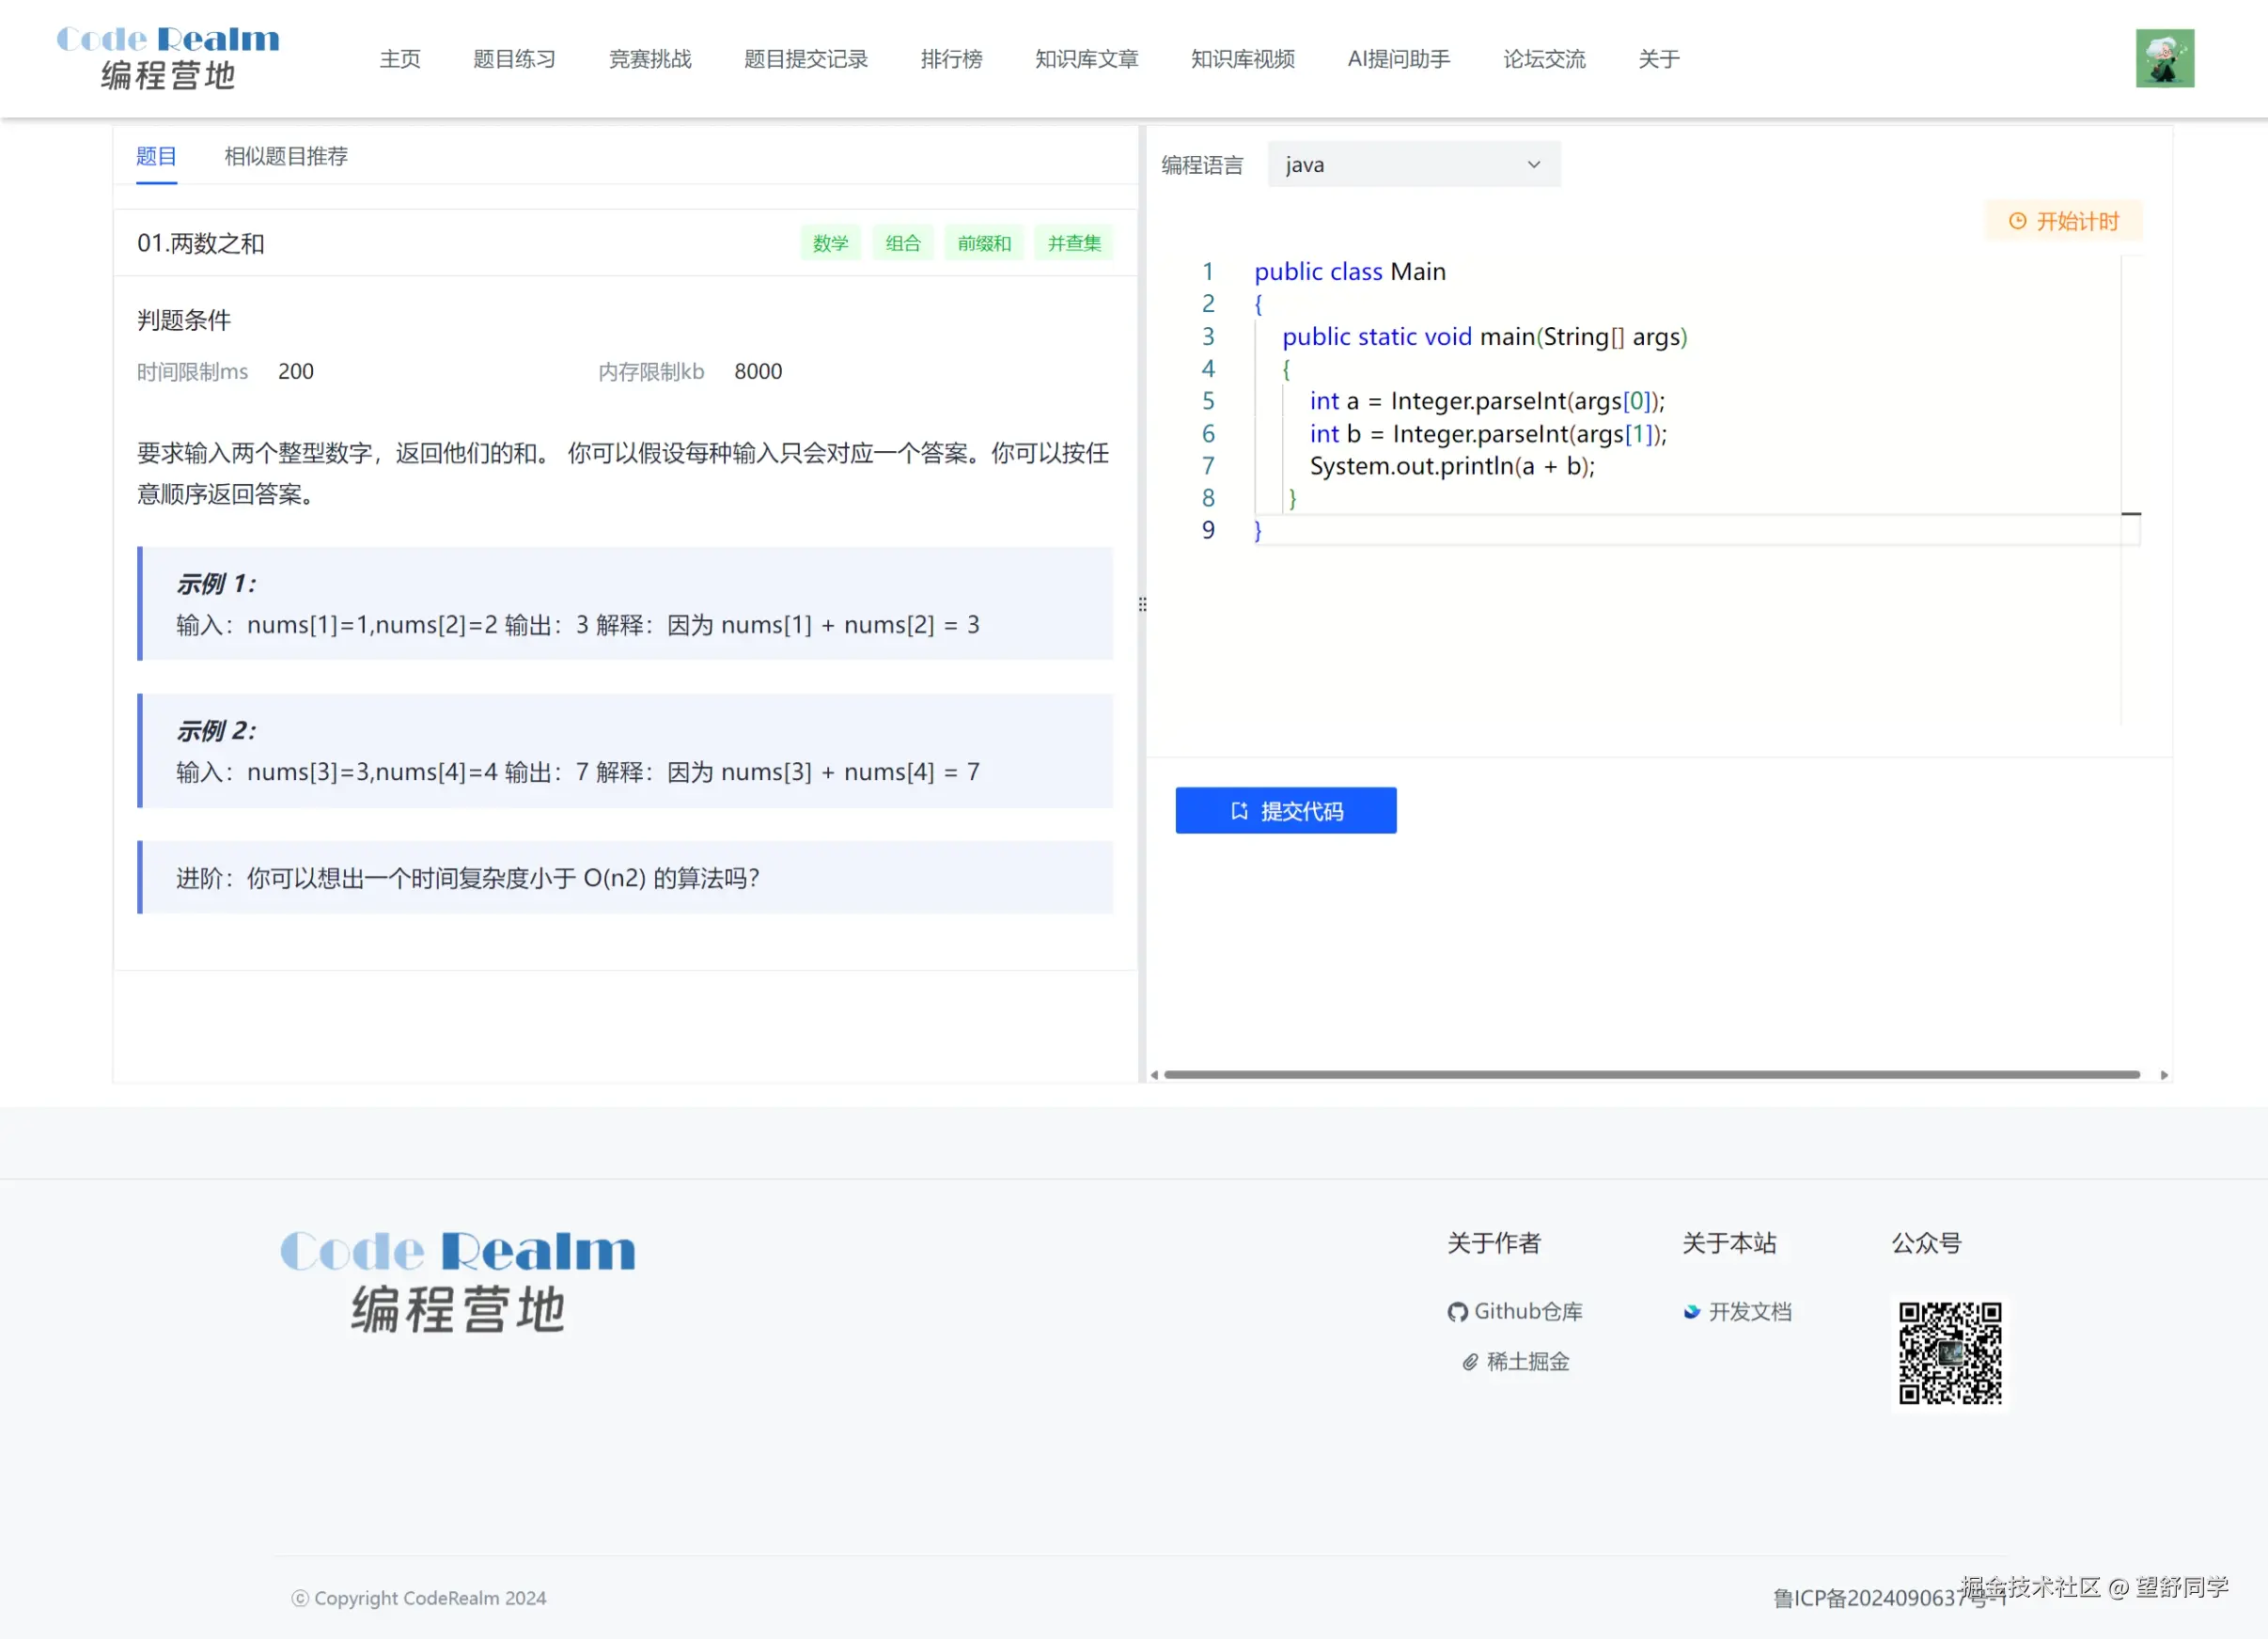Click the panel splitter drag handle
The width and height of the screenshot is (2268, 1639).
[1142, 604]
